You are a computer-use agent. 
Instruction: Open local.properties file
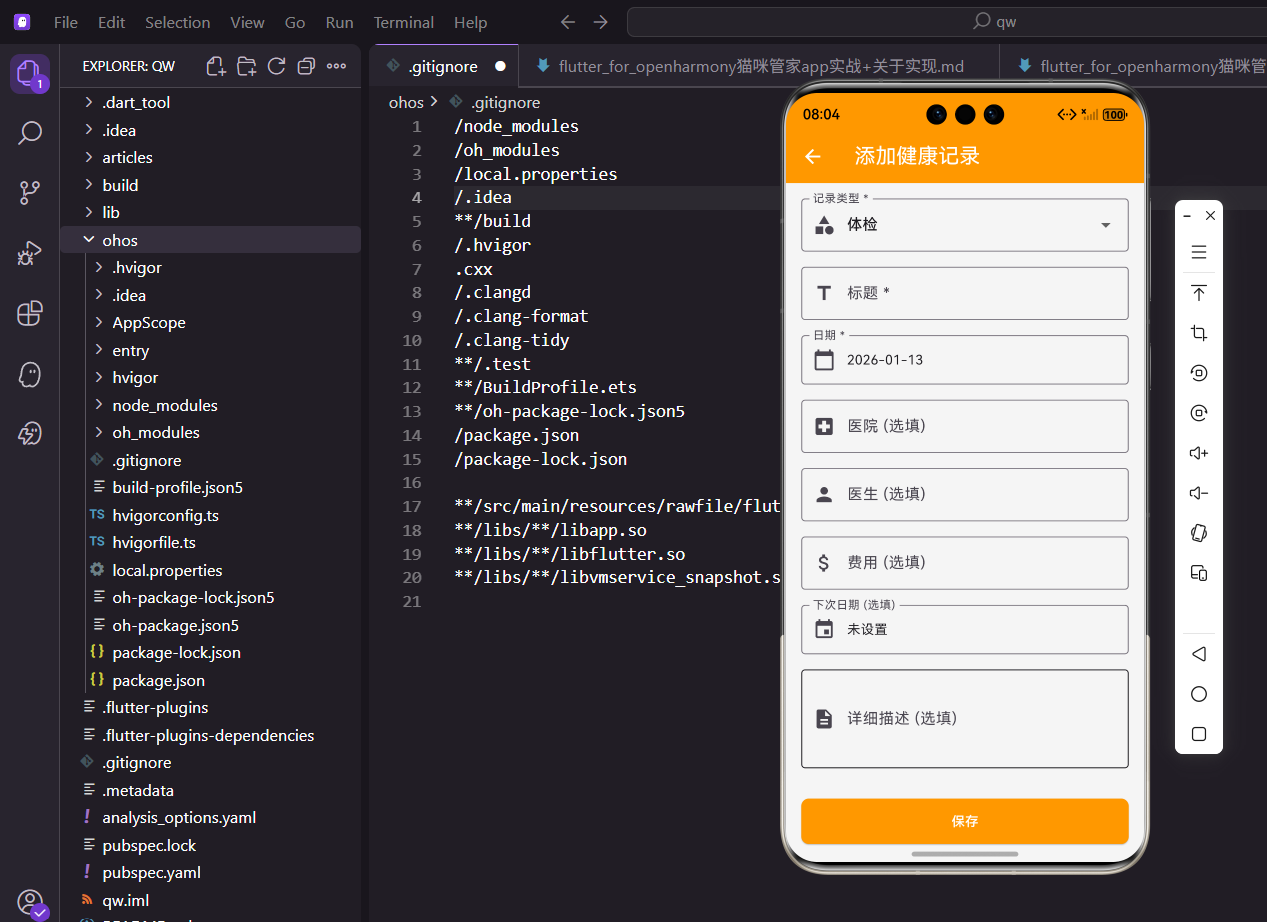tap(167, 570)
